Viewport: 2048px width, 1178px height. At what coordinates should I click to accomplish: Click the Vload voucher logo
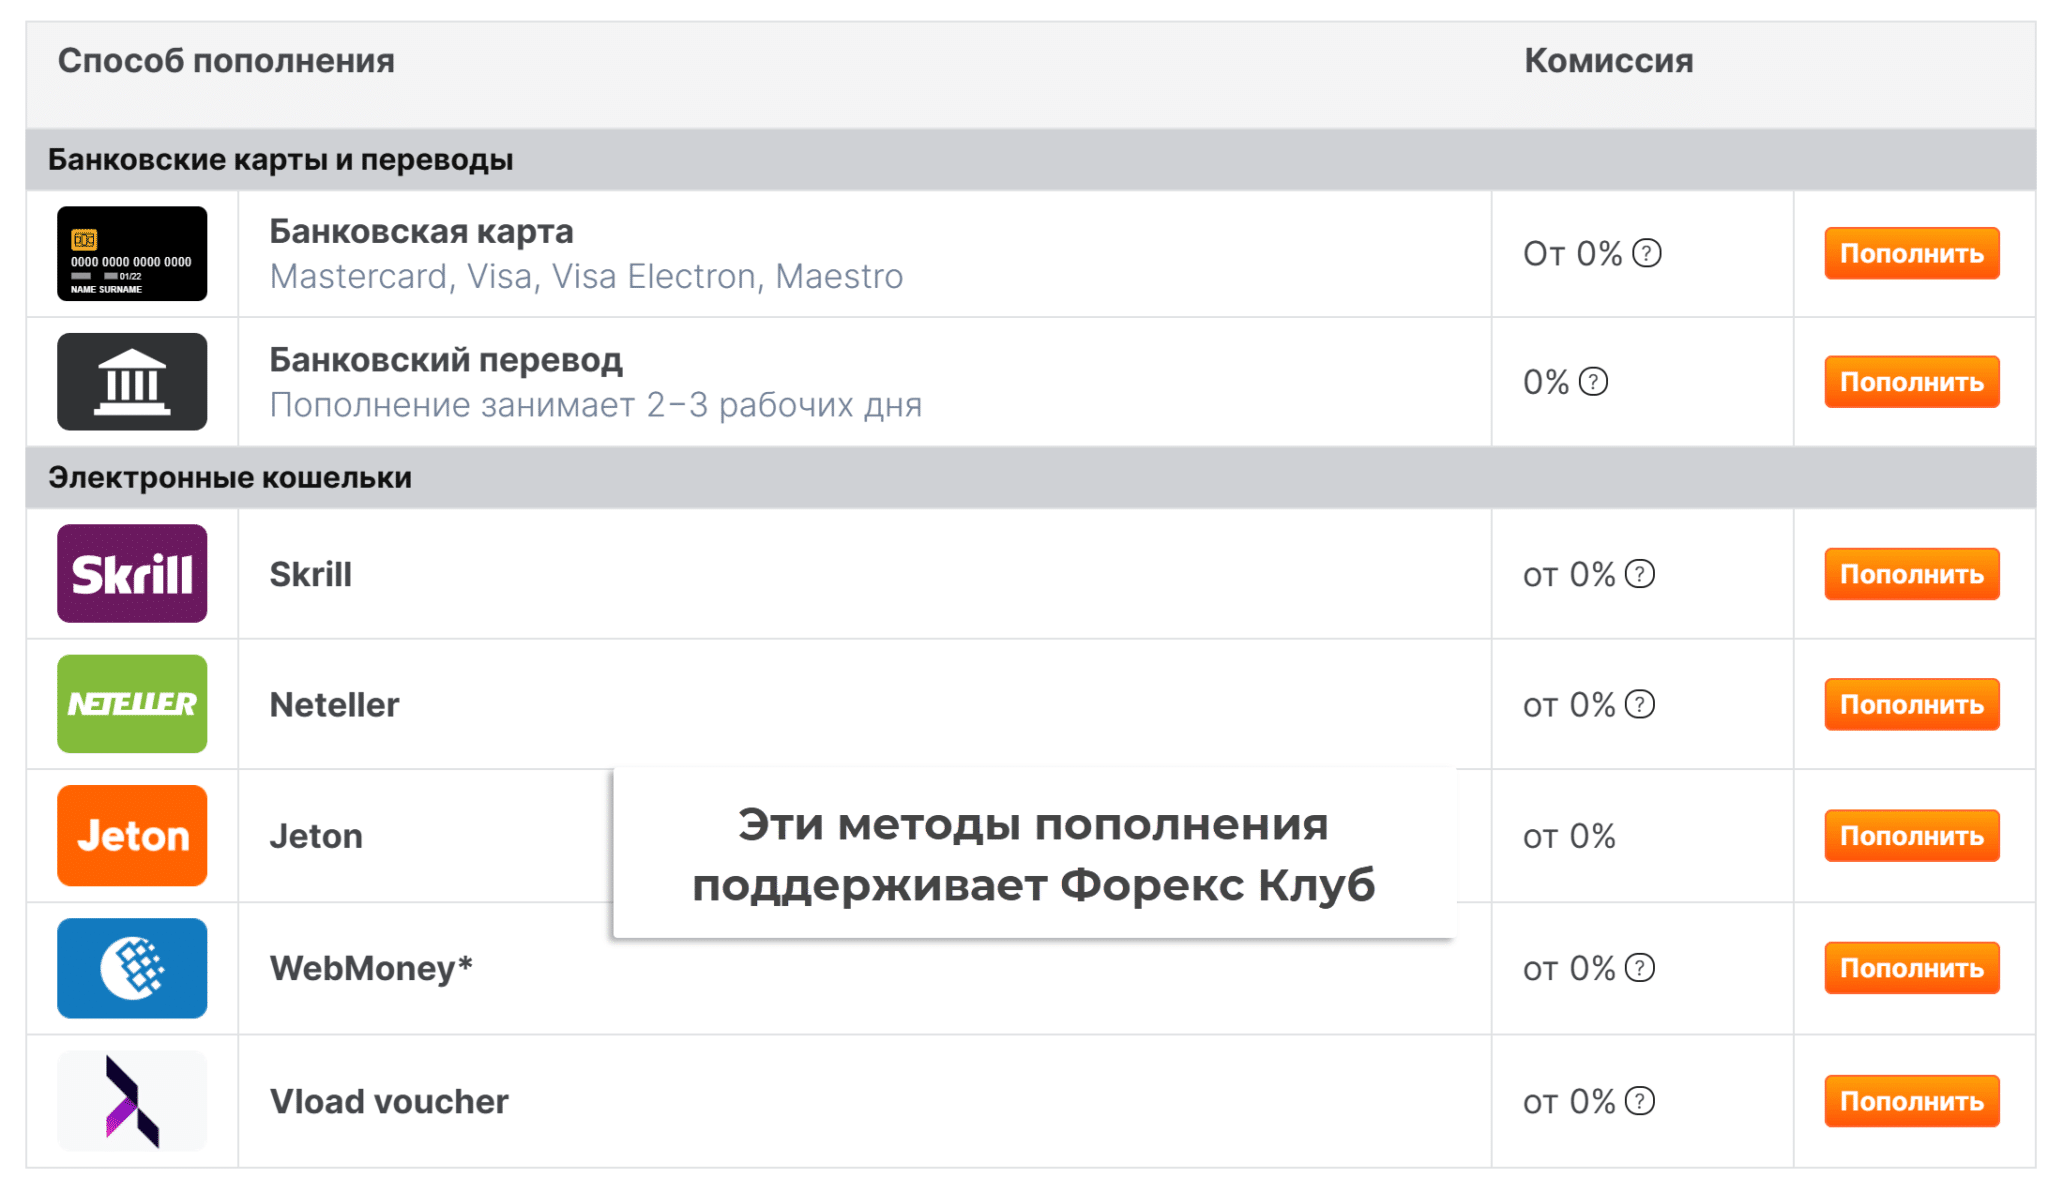click(132, 1100)
